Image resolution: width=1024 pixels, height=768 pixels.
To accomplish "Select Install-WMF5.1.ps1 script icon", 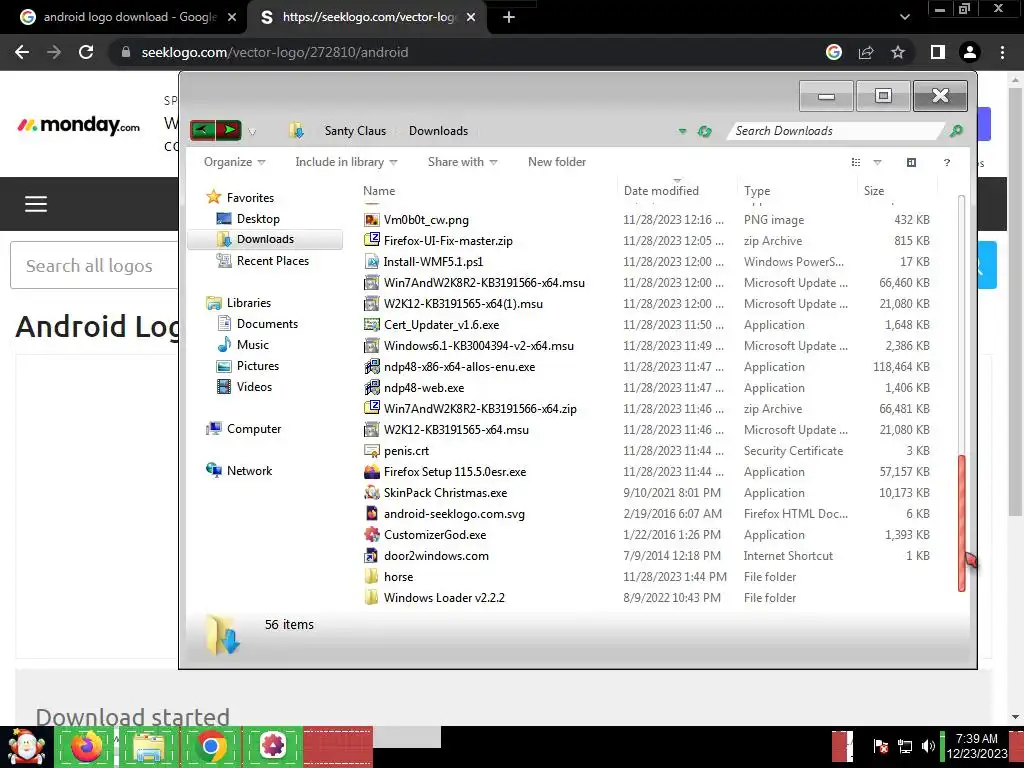I will point(372,261).
